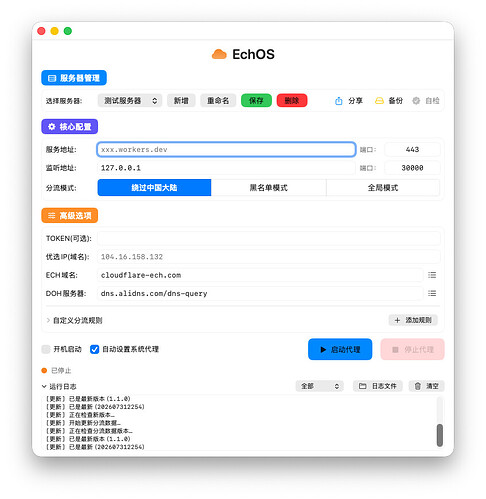
Task: Click the 已停止 status text
Action: [61, 370]
